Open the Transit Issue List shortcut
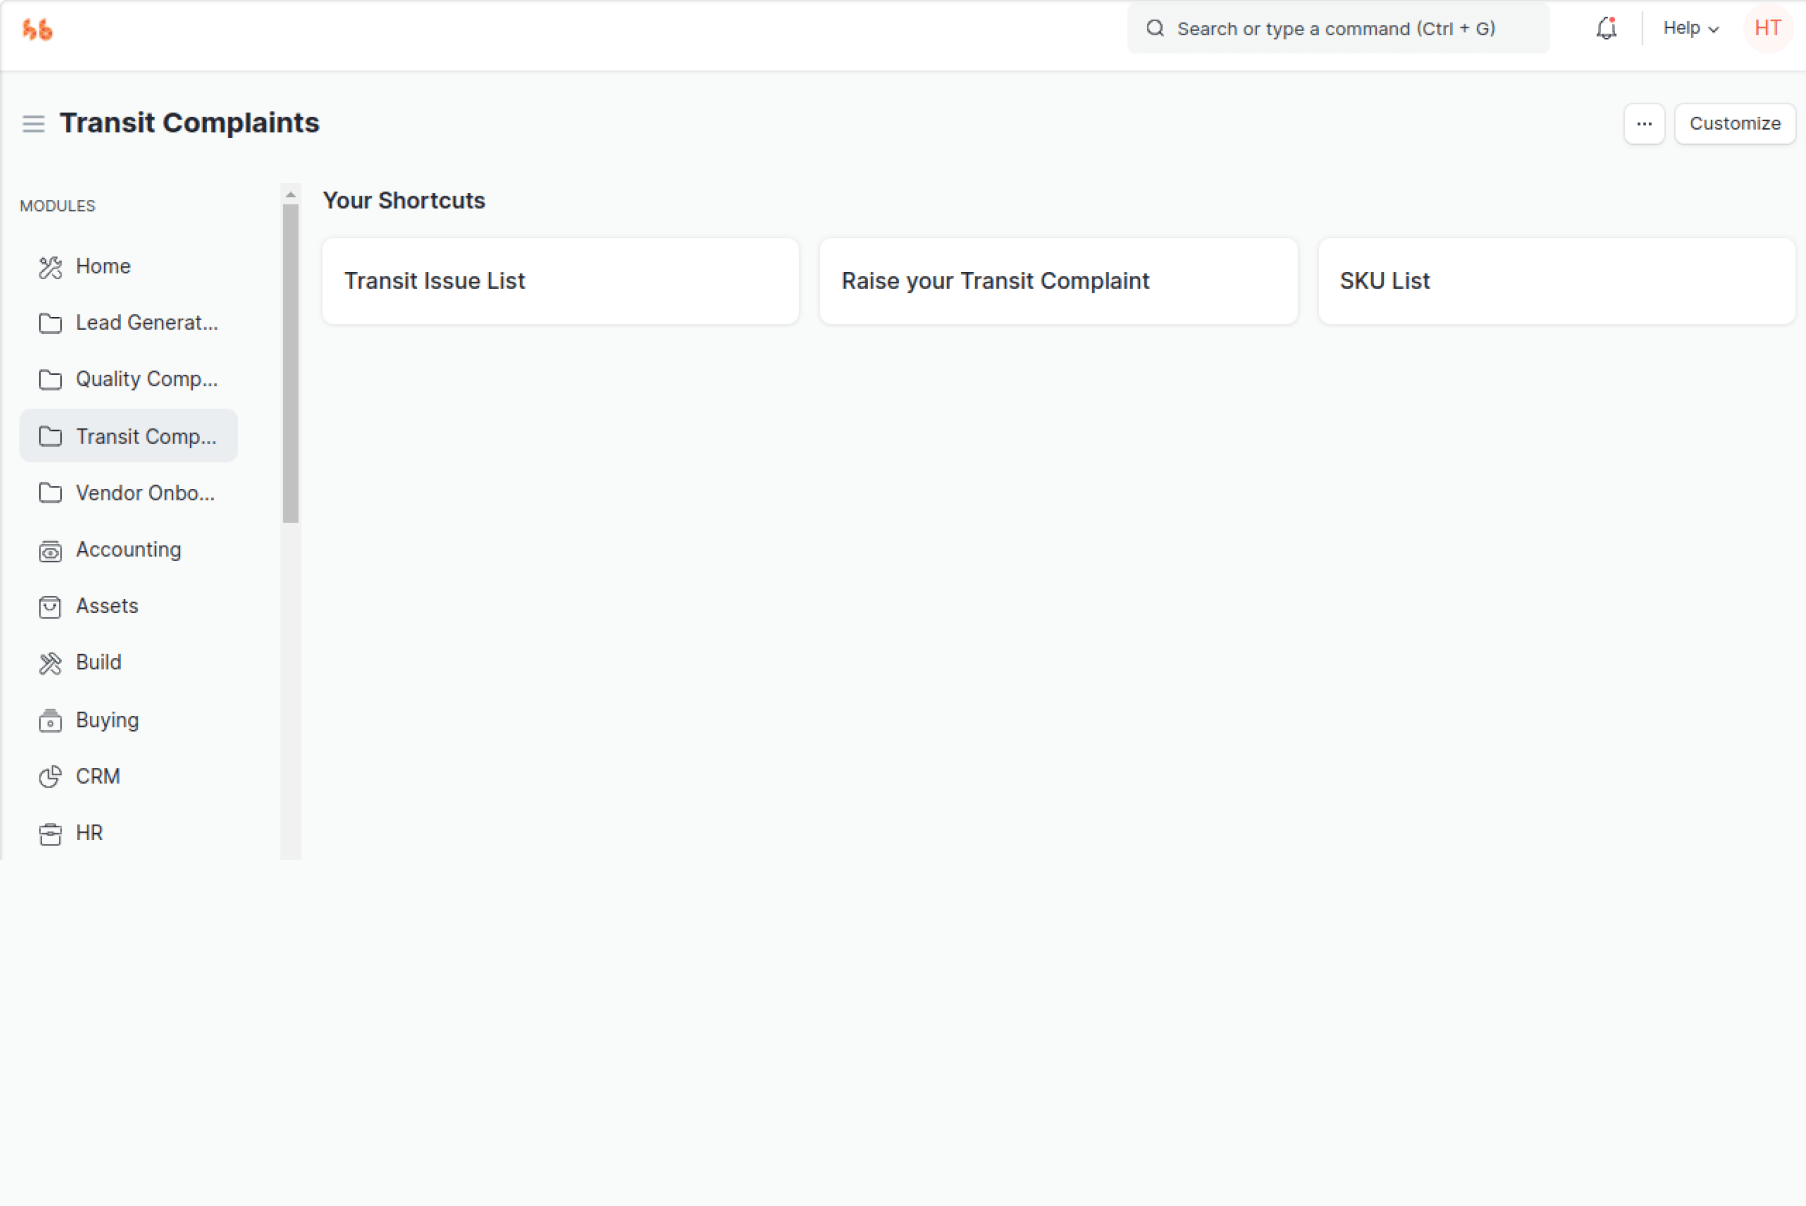Image resolution: width=1806 pixels, height=1206 pixels. [560, 281]
